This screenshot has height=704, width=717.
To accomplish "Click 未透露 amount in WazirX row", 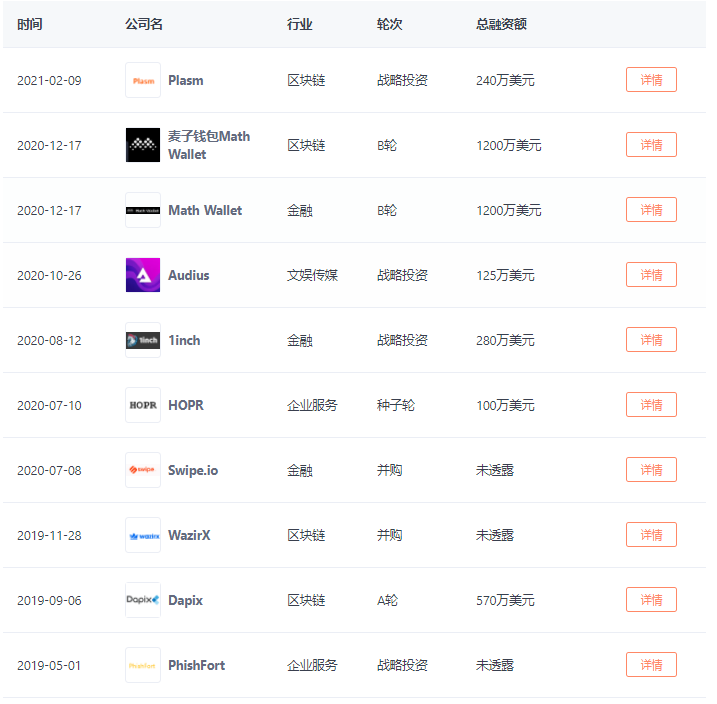I will [x=495, y=535].
